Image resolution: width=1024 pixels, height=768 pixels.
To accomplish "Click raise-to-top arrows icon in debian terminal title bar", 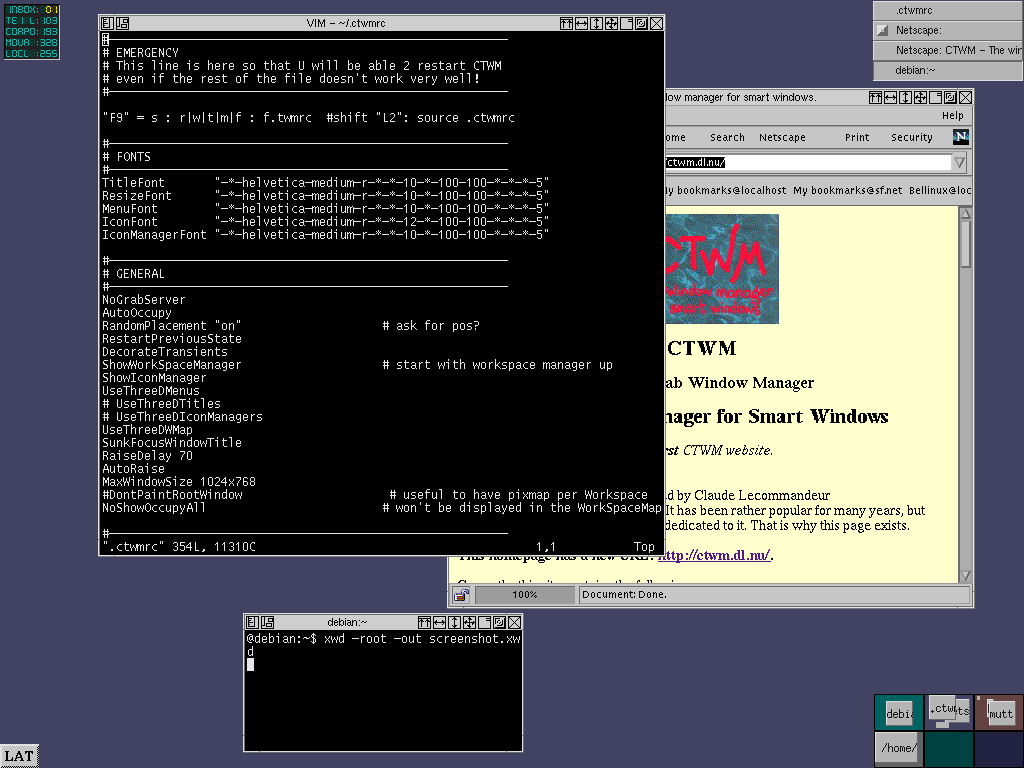I will click(424, 622).
